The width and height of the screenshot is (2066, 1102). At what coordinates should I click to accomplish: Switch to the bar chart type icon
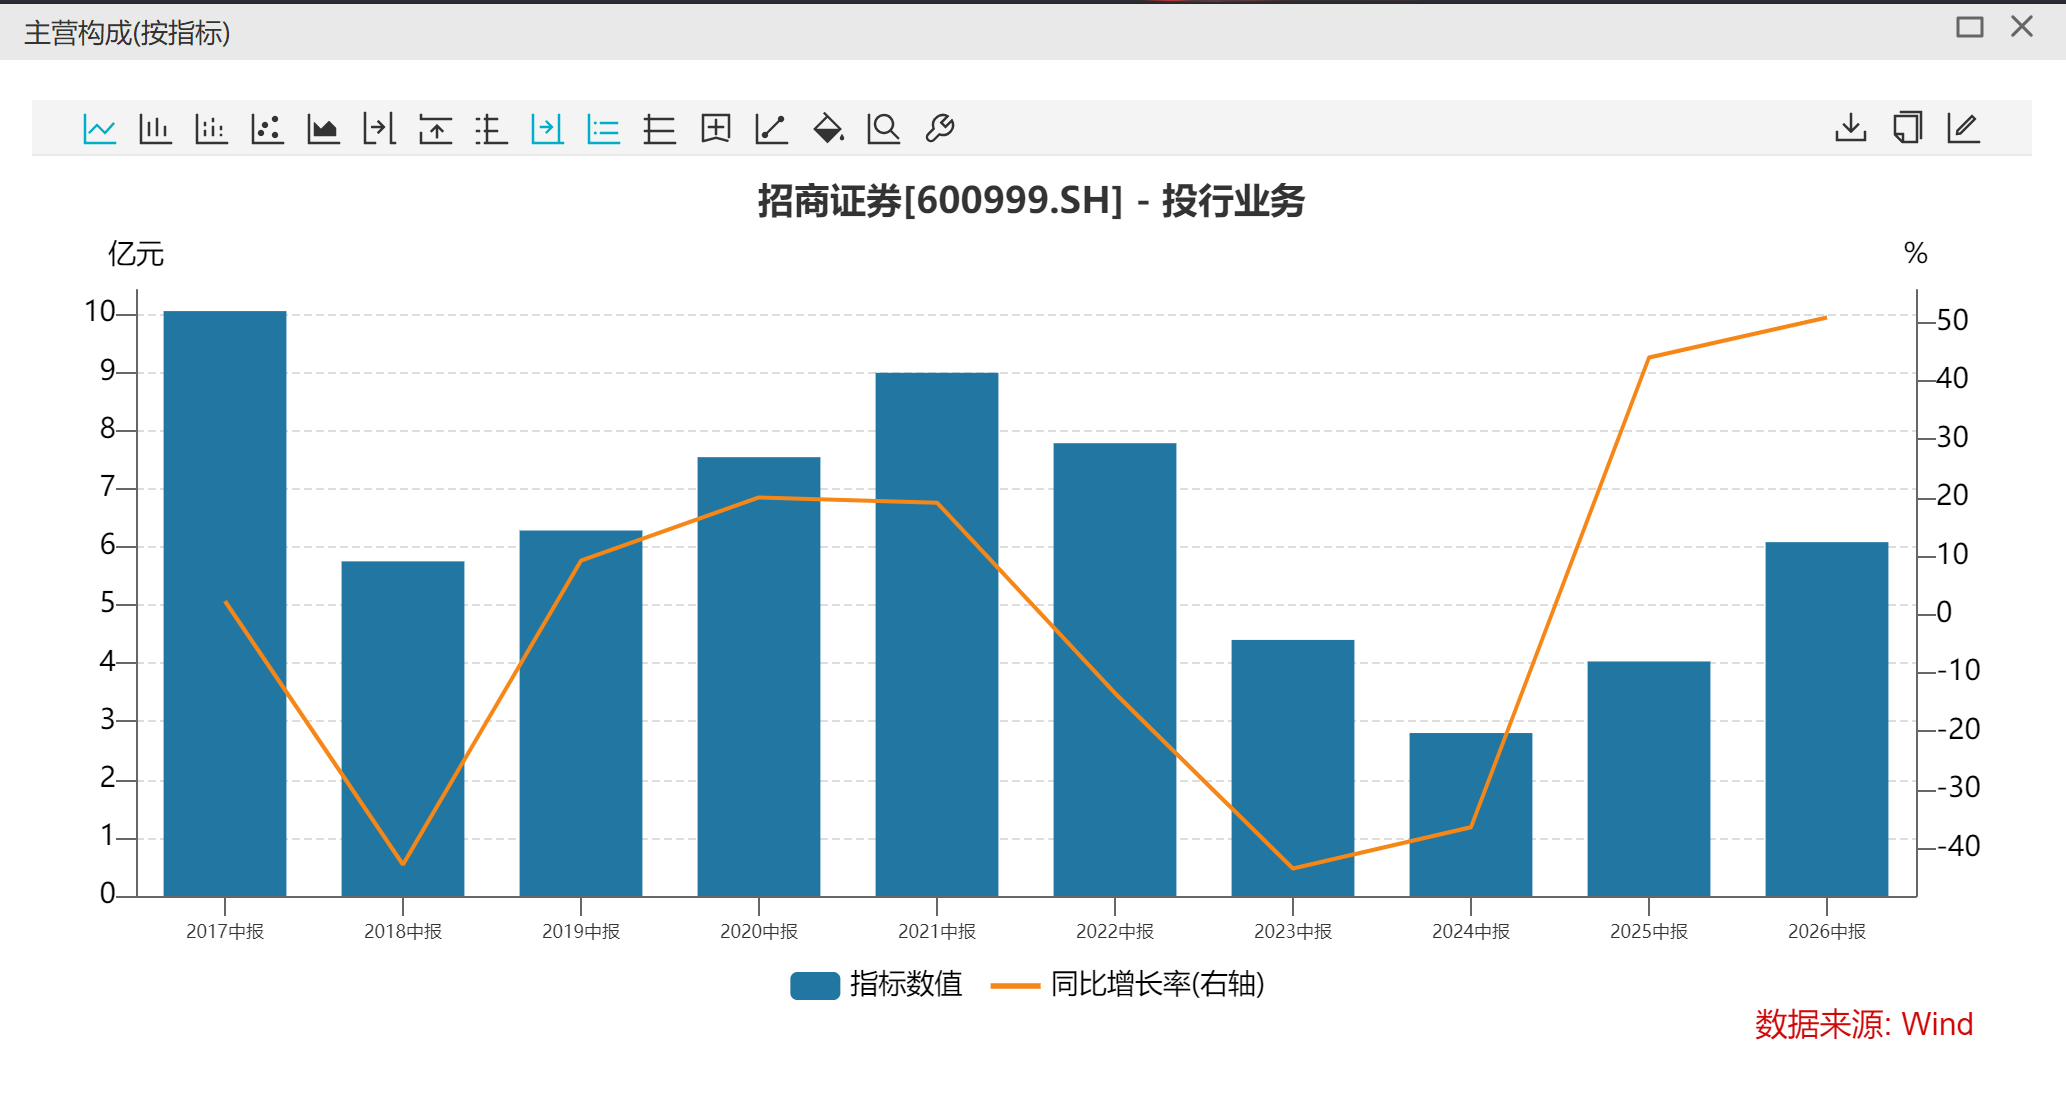pos(155,129)
